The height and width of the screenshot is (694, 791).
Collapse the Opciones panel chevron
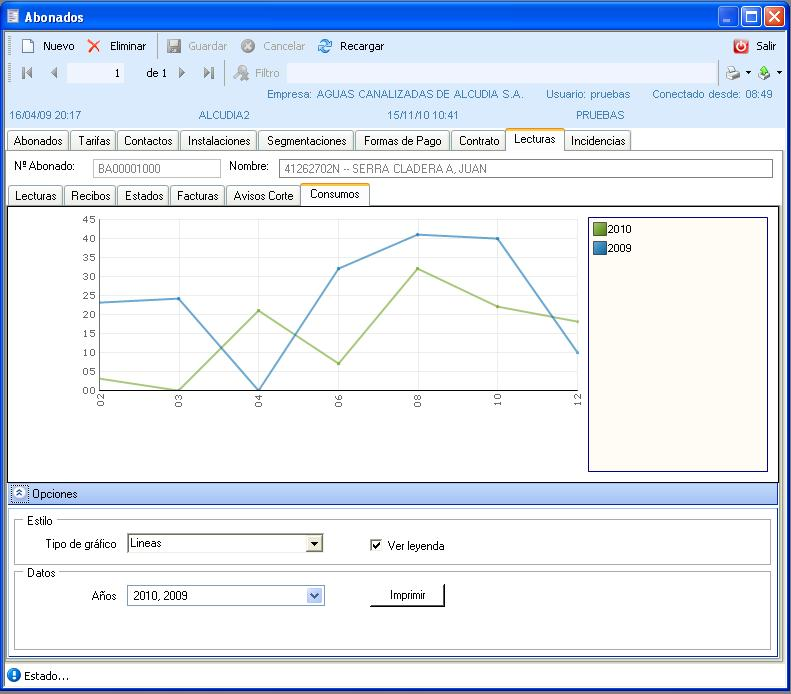[x=19, y=493]
